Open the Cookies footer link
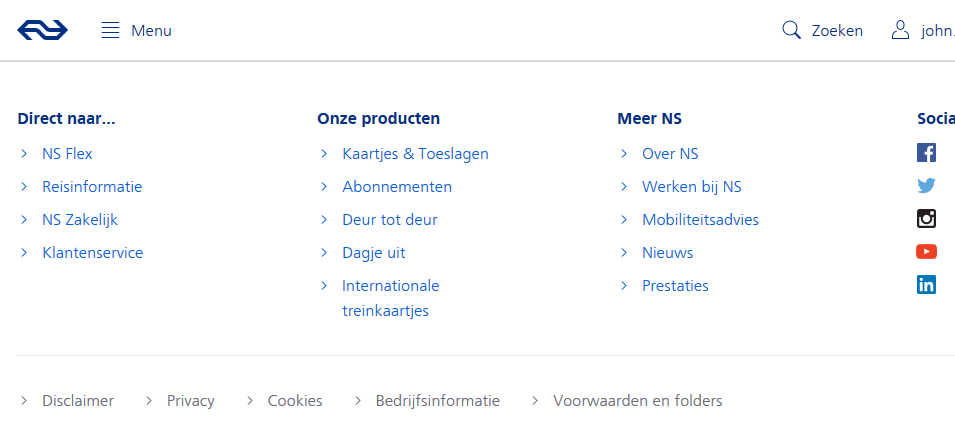 pyautogui.click(x=295, y=401)
